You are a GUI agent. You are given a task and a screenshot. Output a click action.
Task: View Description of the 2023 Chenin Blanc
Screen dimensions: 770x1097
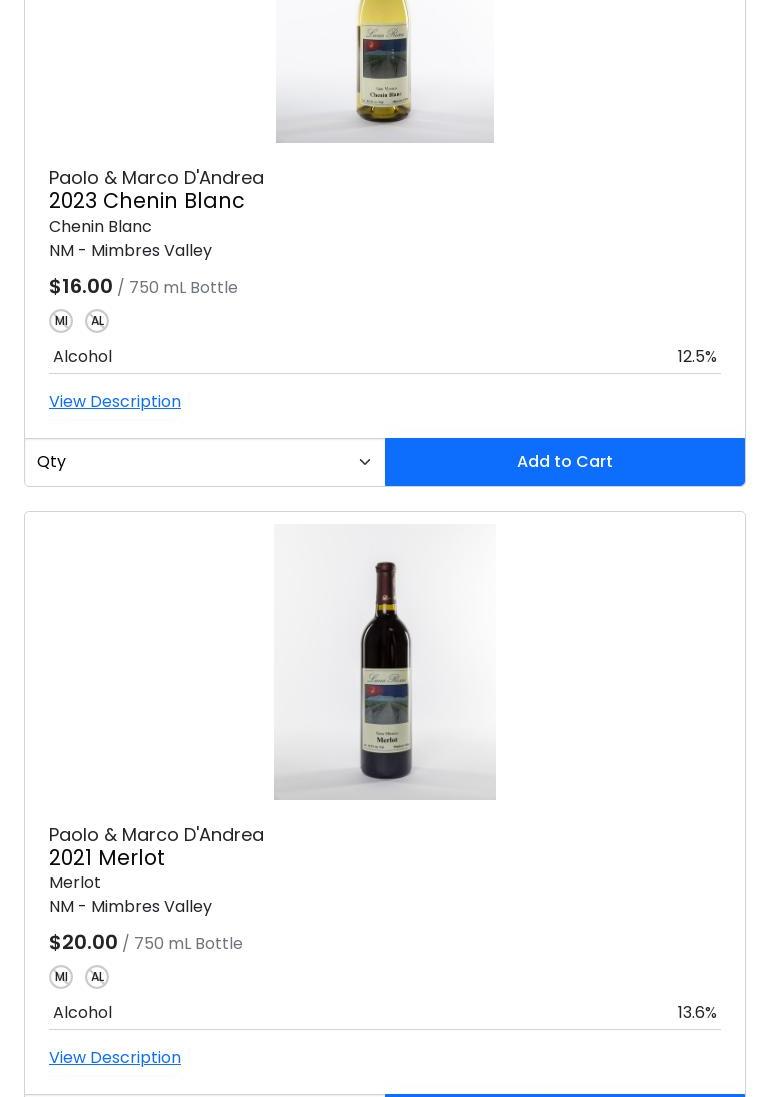[115, 401]
